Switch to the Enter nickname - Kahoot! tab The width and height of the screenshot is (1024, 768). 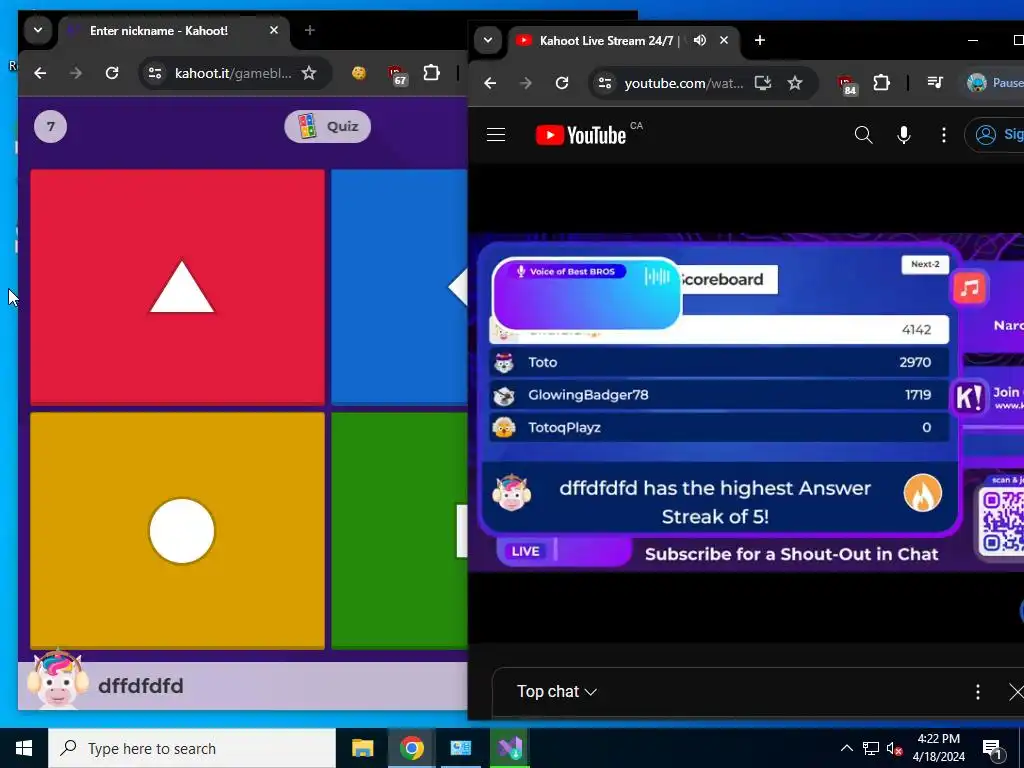tap(159, 31)
